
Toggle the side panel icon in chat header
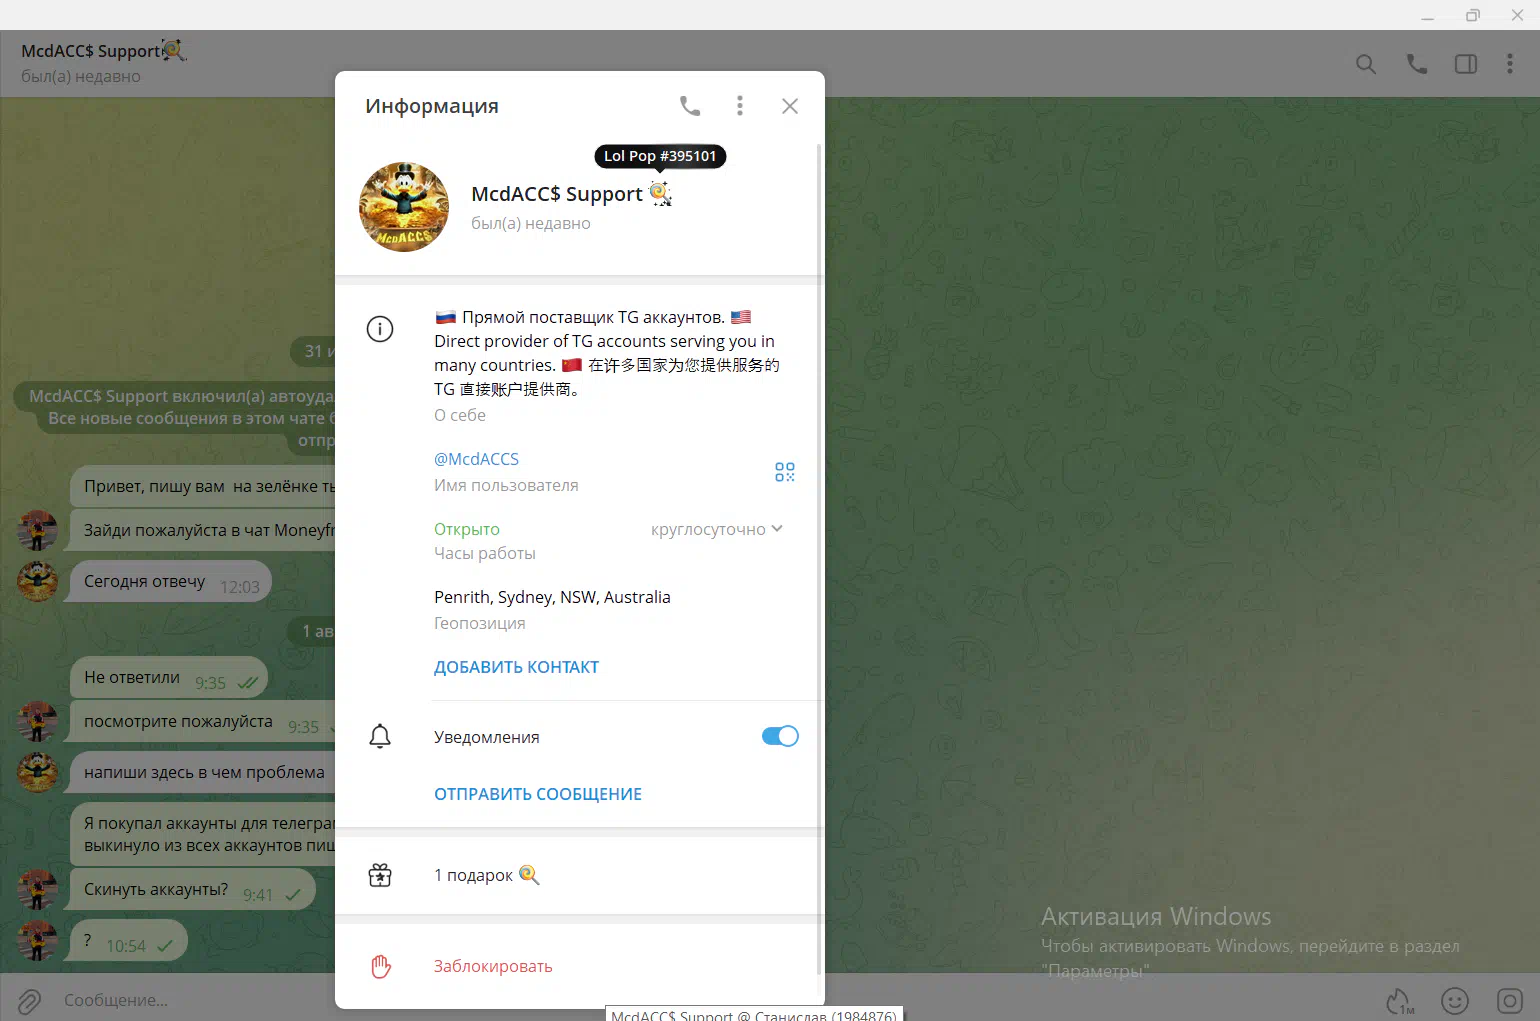point(1466,64)
